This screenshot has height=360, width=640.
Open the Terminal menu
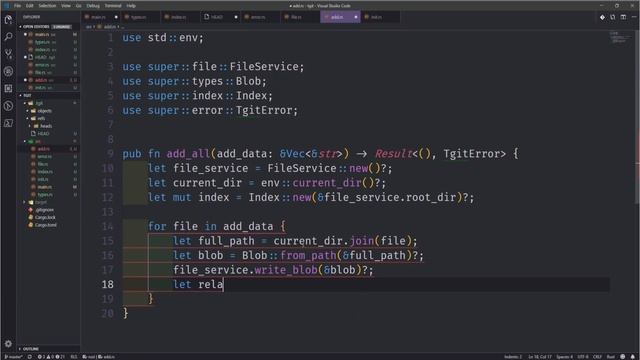coord(113,6)
